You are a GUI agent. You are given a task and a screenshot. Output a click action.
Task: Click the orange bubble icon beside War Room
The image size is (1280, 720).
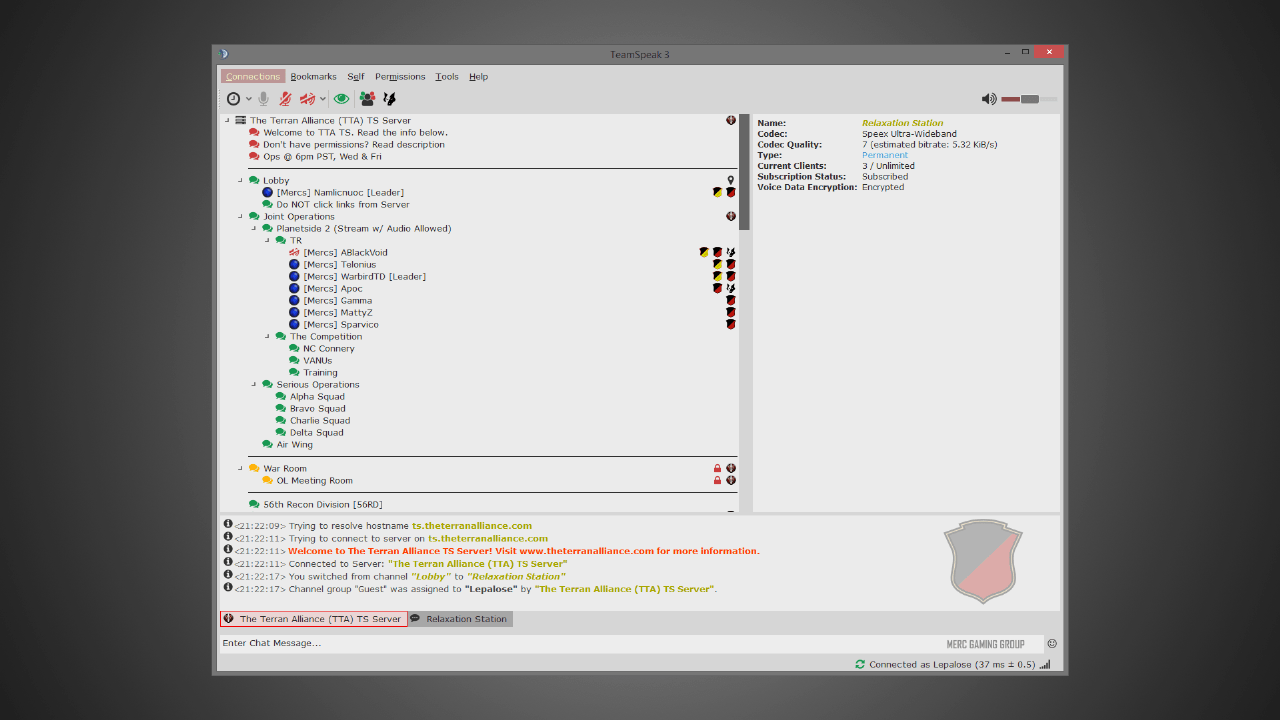tap(254, 468)
